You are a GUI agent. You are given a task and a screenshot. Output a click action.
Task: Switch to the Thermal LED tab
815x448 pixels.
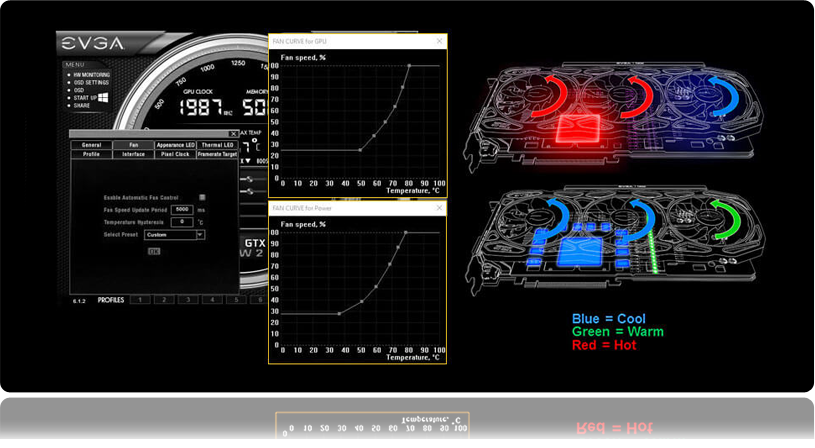click(x=217, y=145)
